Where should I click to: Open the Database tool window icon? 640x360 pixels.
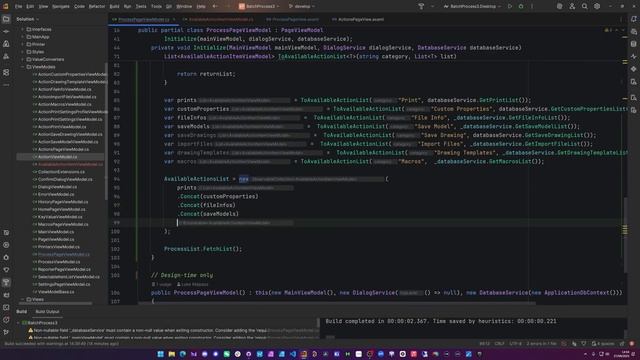pos(633,44)
